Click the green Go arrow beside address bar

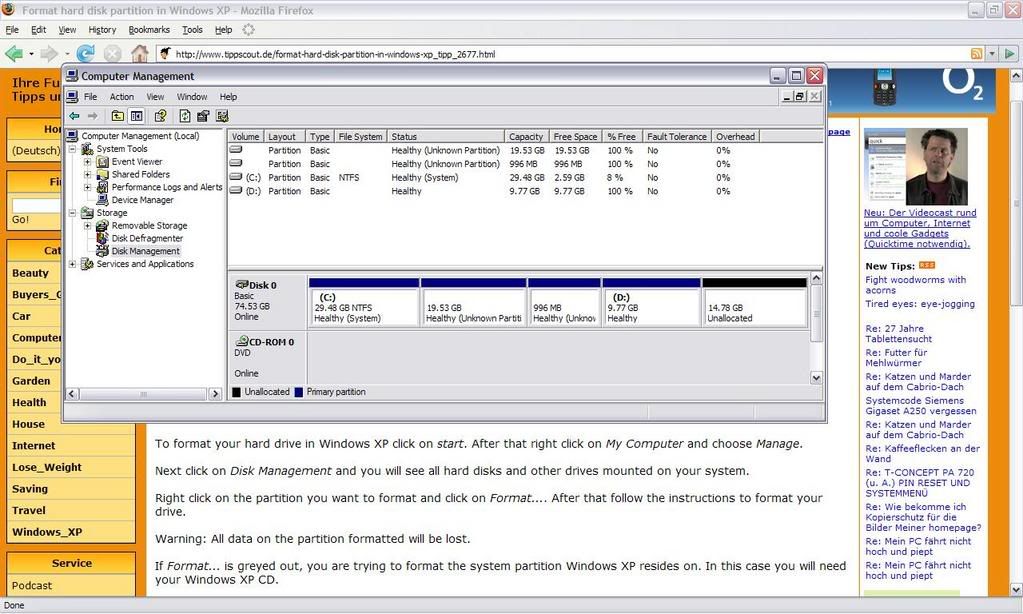1010,54
